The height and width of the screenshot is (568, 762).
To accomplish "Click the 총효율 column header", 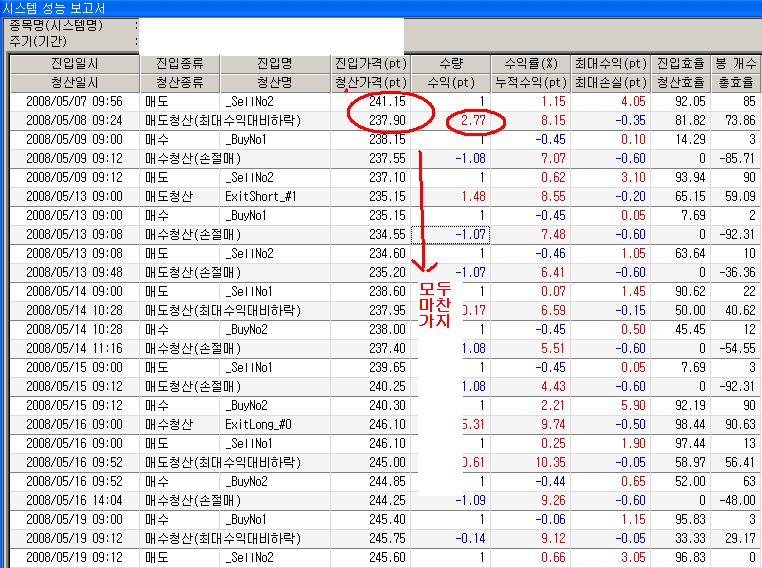I will tap(735, 82).
